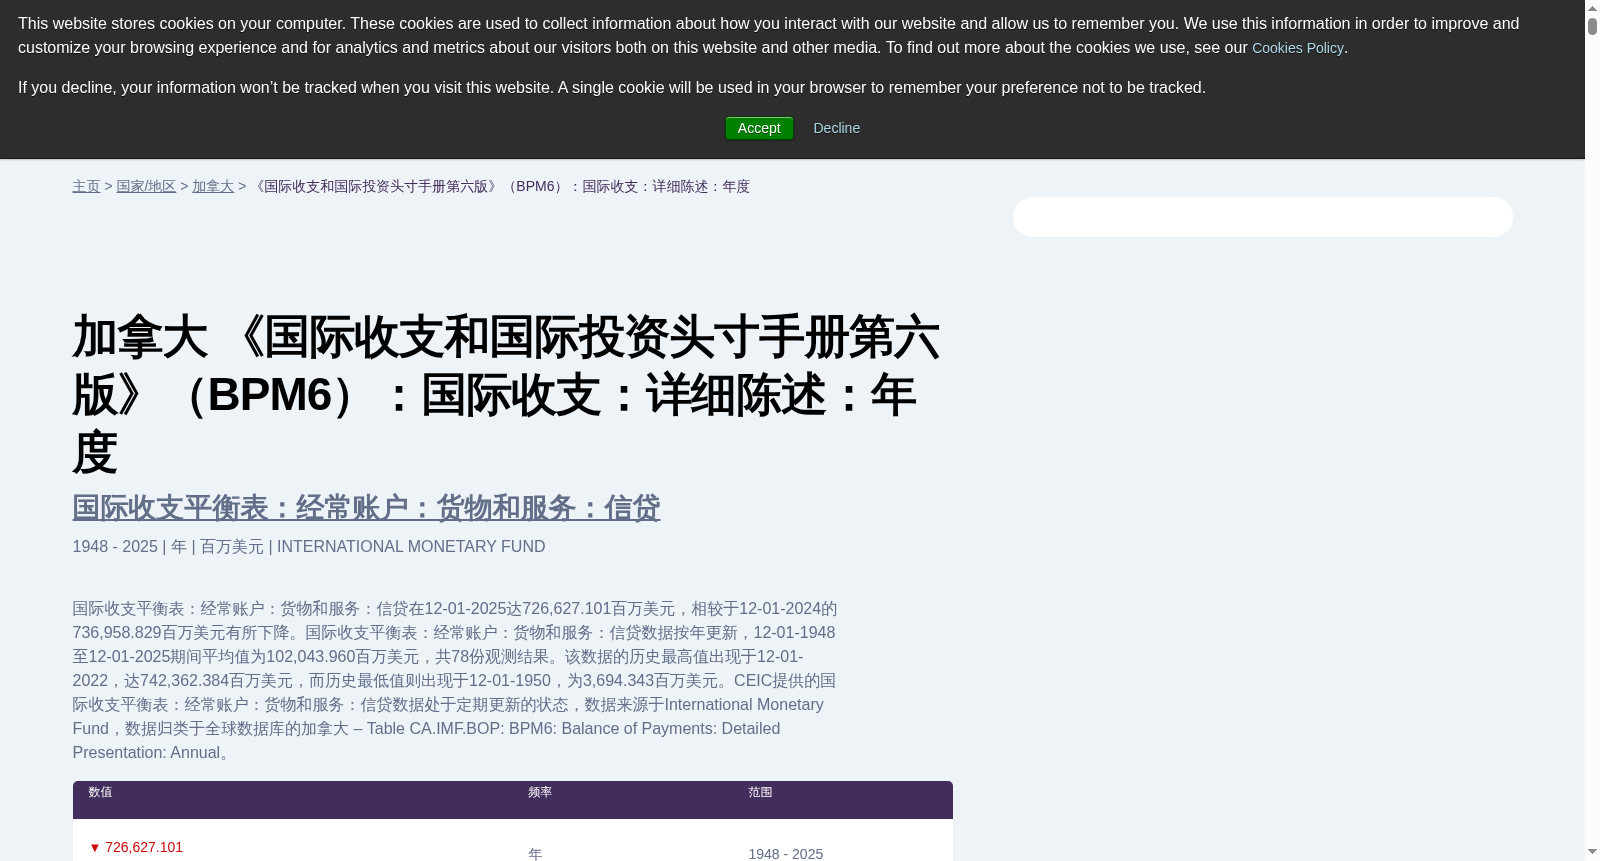The width and height of the screenshot is (1600, 861).
Task: Click the scrollbar up arrow
Action: [1592, 8]
